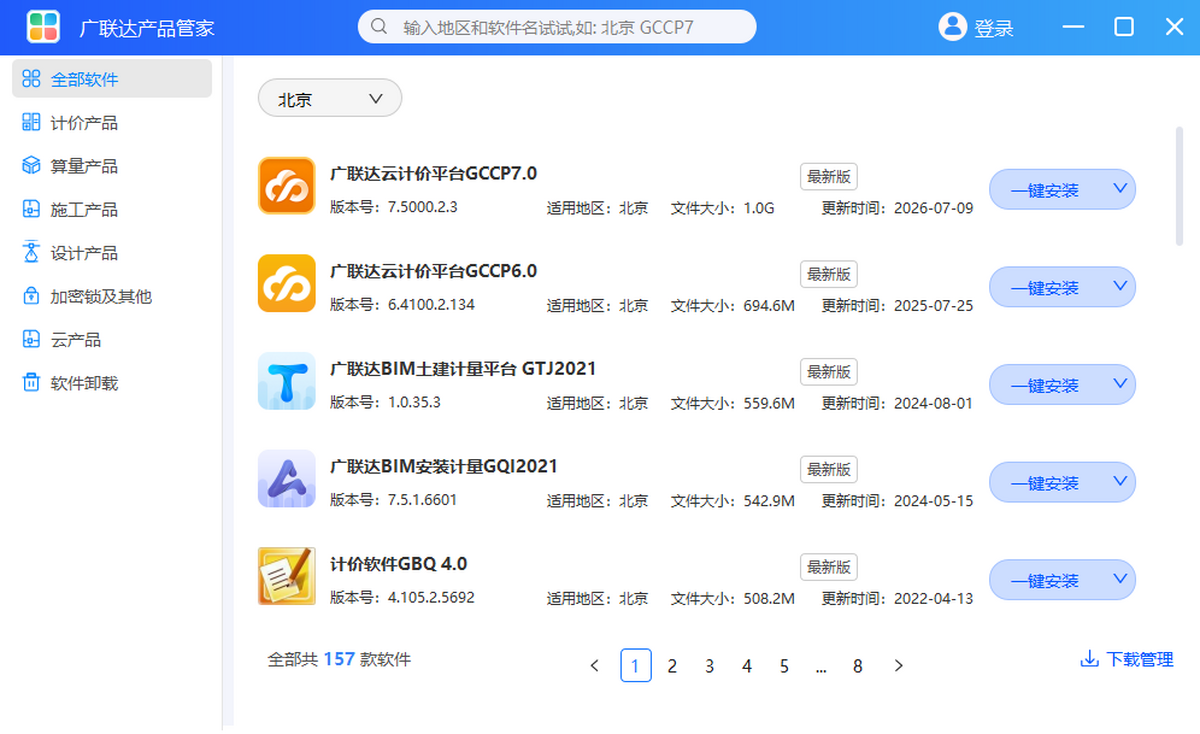Click the search magnifier icon
The width and height of the screenshot is (1200, 734).
pos(379,27)
